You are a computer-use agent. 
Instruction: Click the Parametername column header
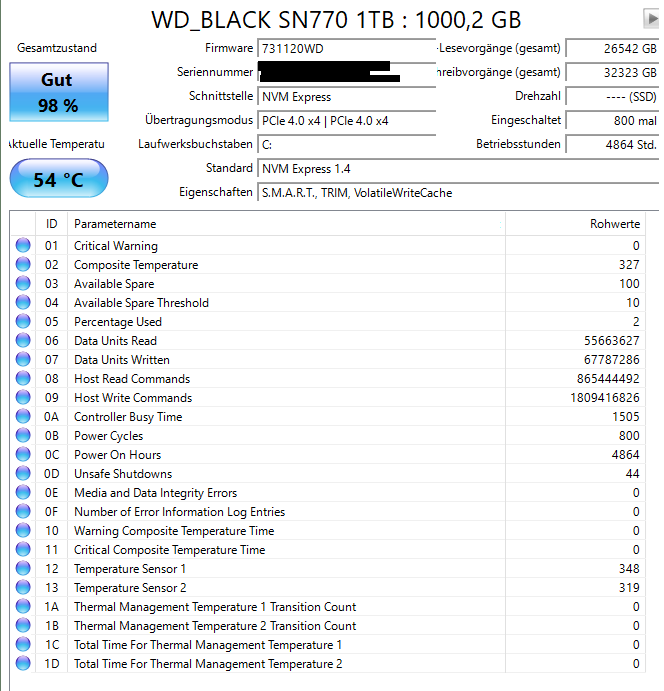(286, 224)
